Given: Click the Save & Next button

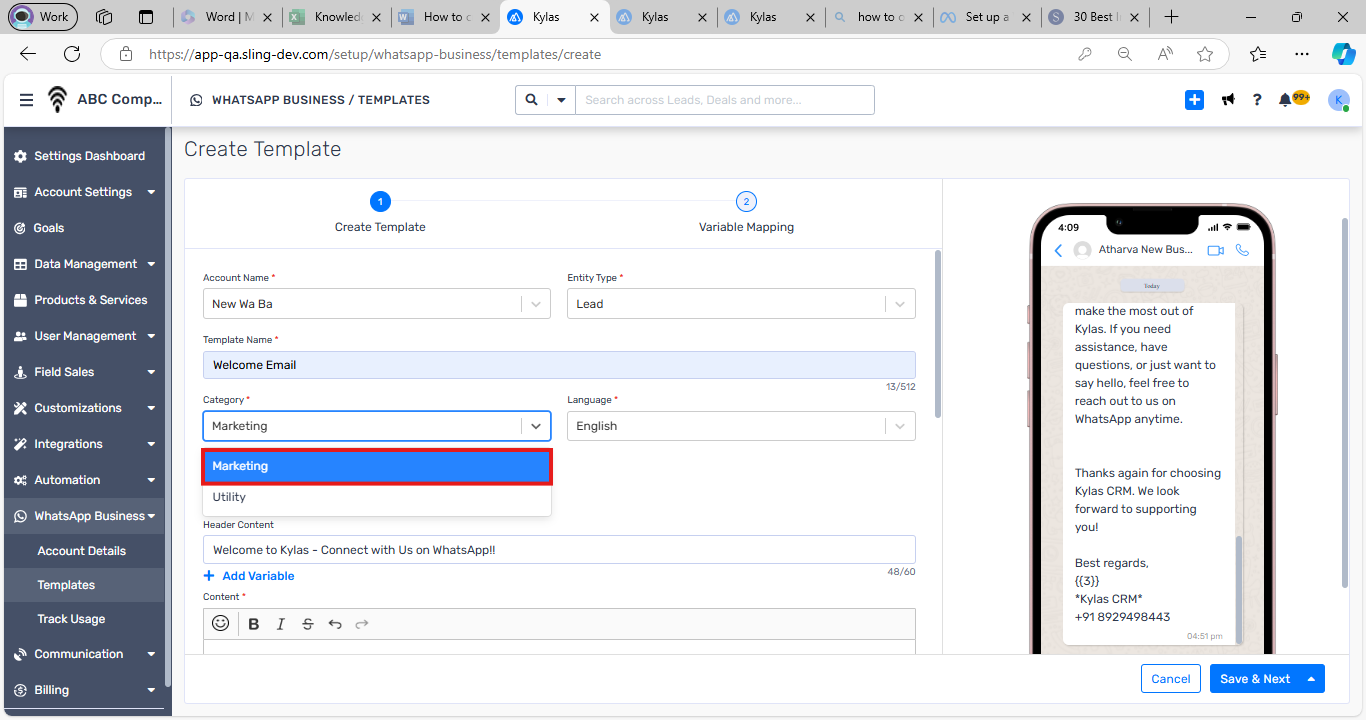Looking at the screenshot, I should pyautogui.click(x=1254, y=679).
